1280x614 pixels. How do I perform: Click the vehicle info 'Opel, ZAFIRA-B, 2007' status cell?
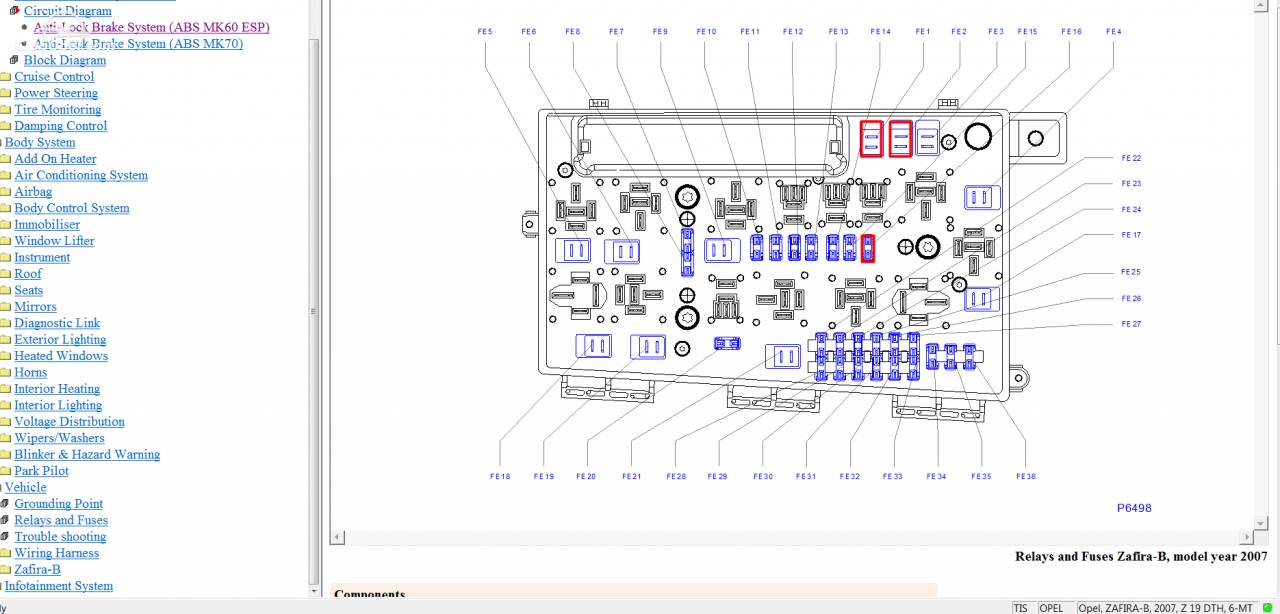1165,608
